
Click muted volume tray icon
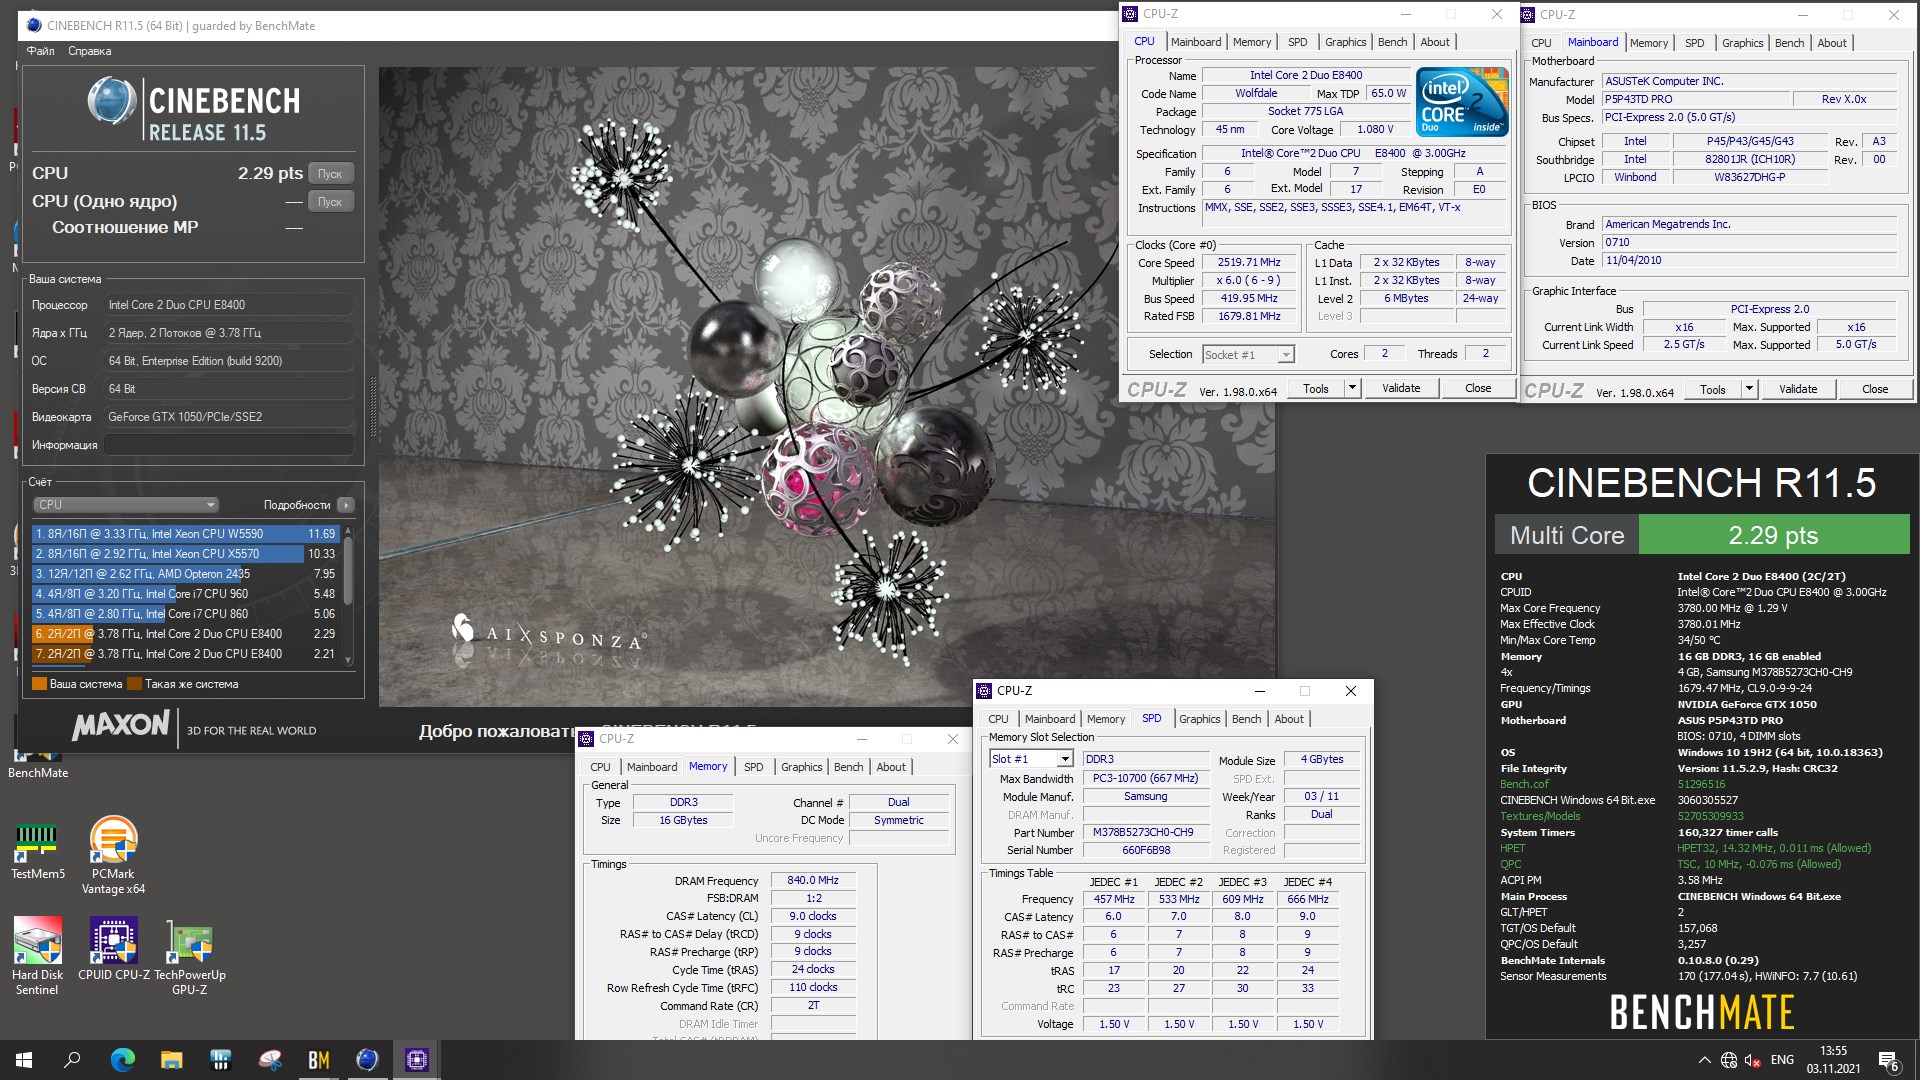click(1752, 1060)
